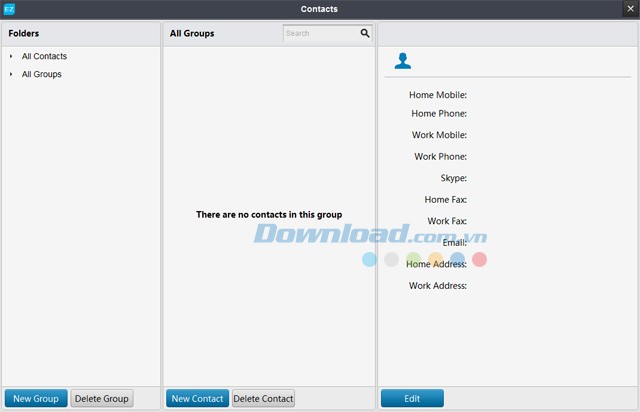Click the empty contacts list message

point(269,215)
